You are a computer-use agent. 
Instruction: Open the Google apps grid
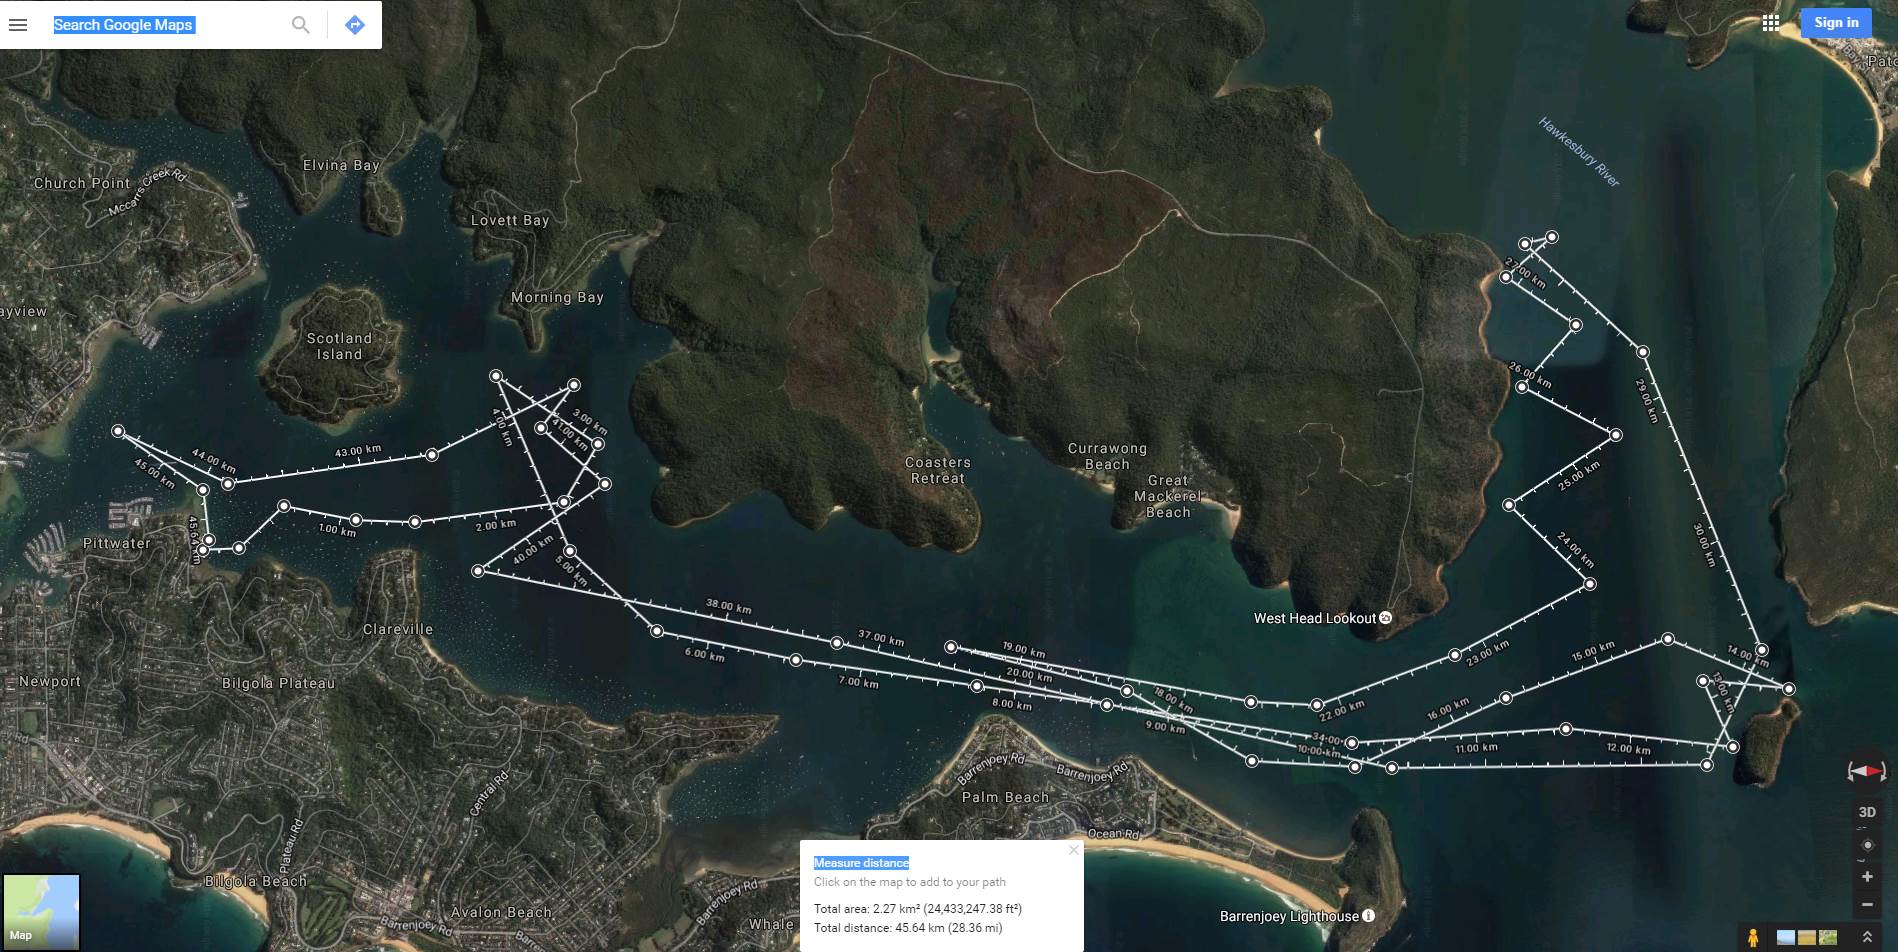pyautogui.click(x=1770, y=23)
